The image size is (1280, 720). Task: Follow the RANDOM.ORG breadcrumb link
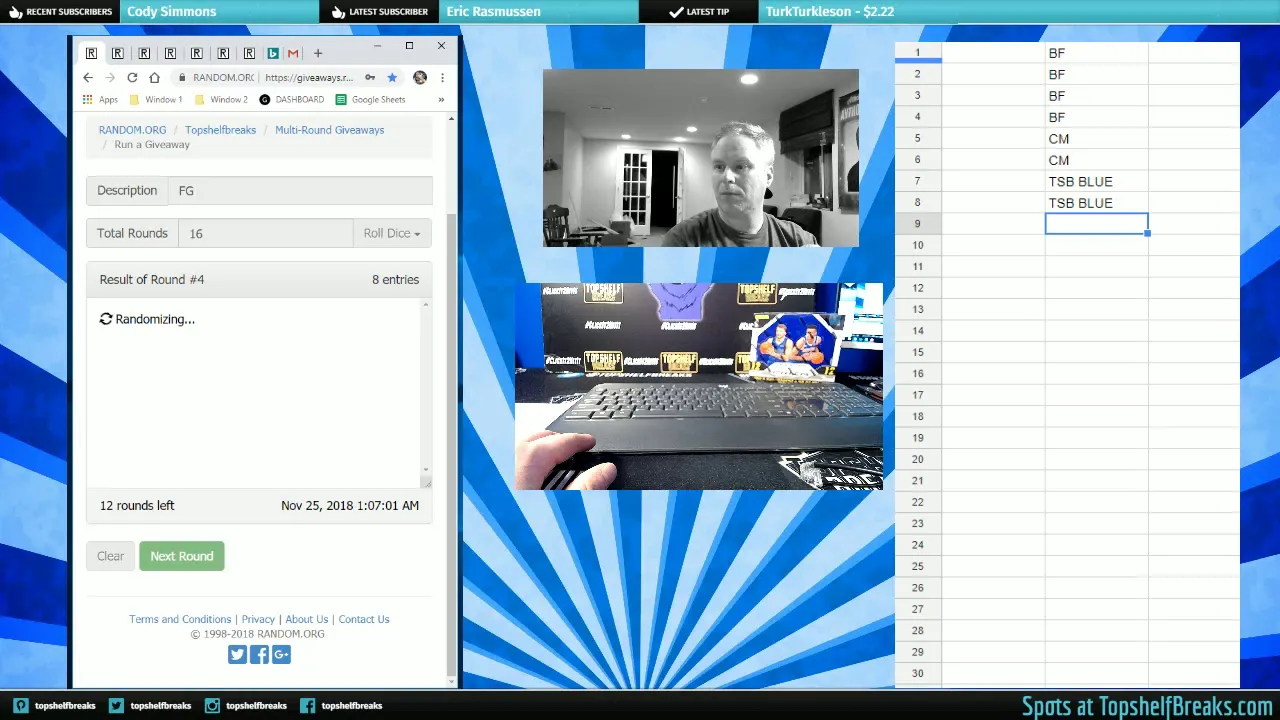[x=132, y=130]
